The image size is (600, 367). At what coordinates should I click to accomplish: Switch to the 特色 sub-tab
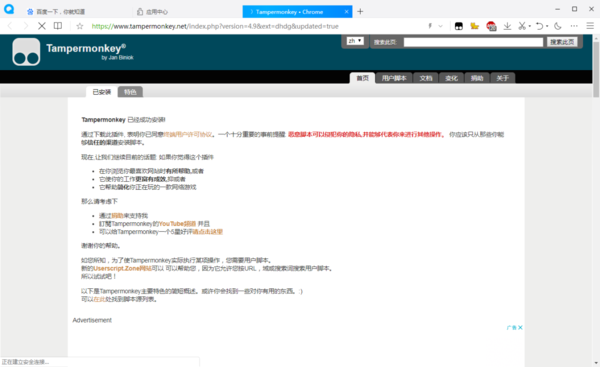(130, 92)
